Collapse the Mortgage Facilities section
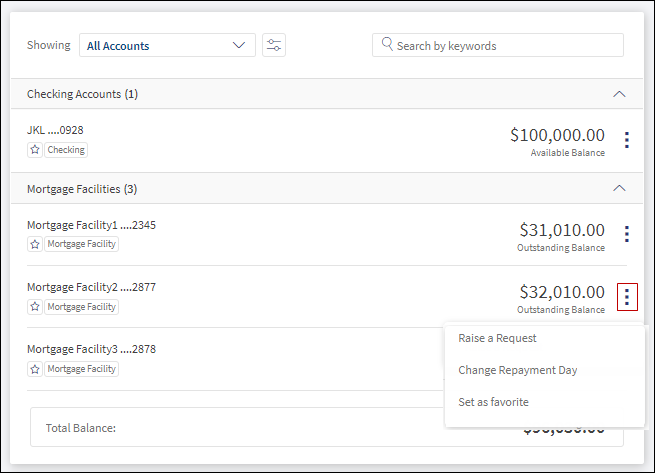 [x=619, y=188]
